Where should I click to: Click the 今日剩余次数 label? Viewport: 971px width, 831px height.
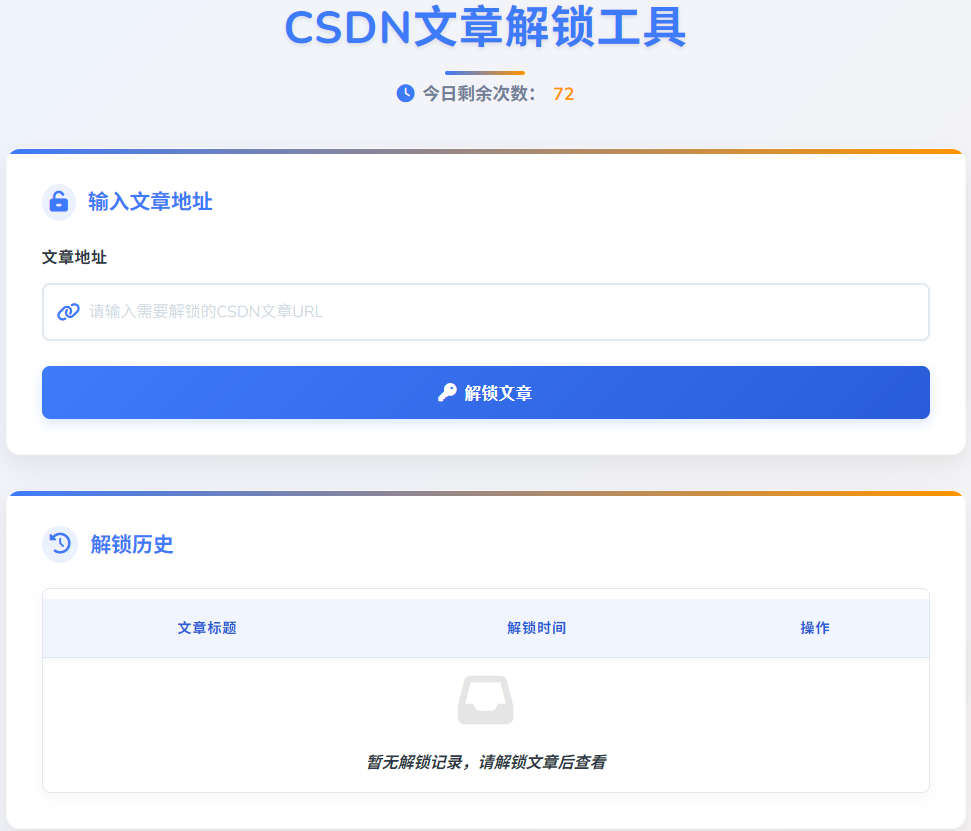click(x=479, y=94)
